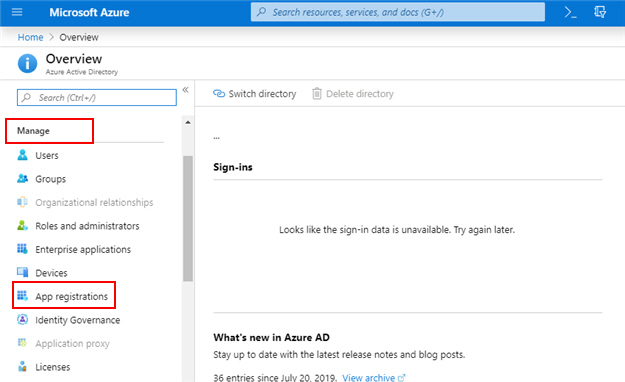Click the What's new in Azure AD heading
The image size is (625, 382).
pos(271,337)
